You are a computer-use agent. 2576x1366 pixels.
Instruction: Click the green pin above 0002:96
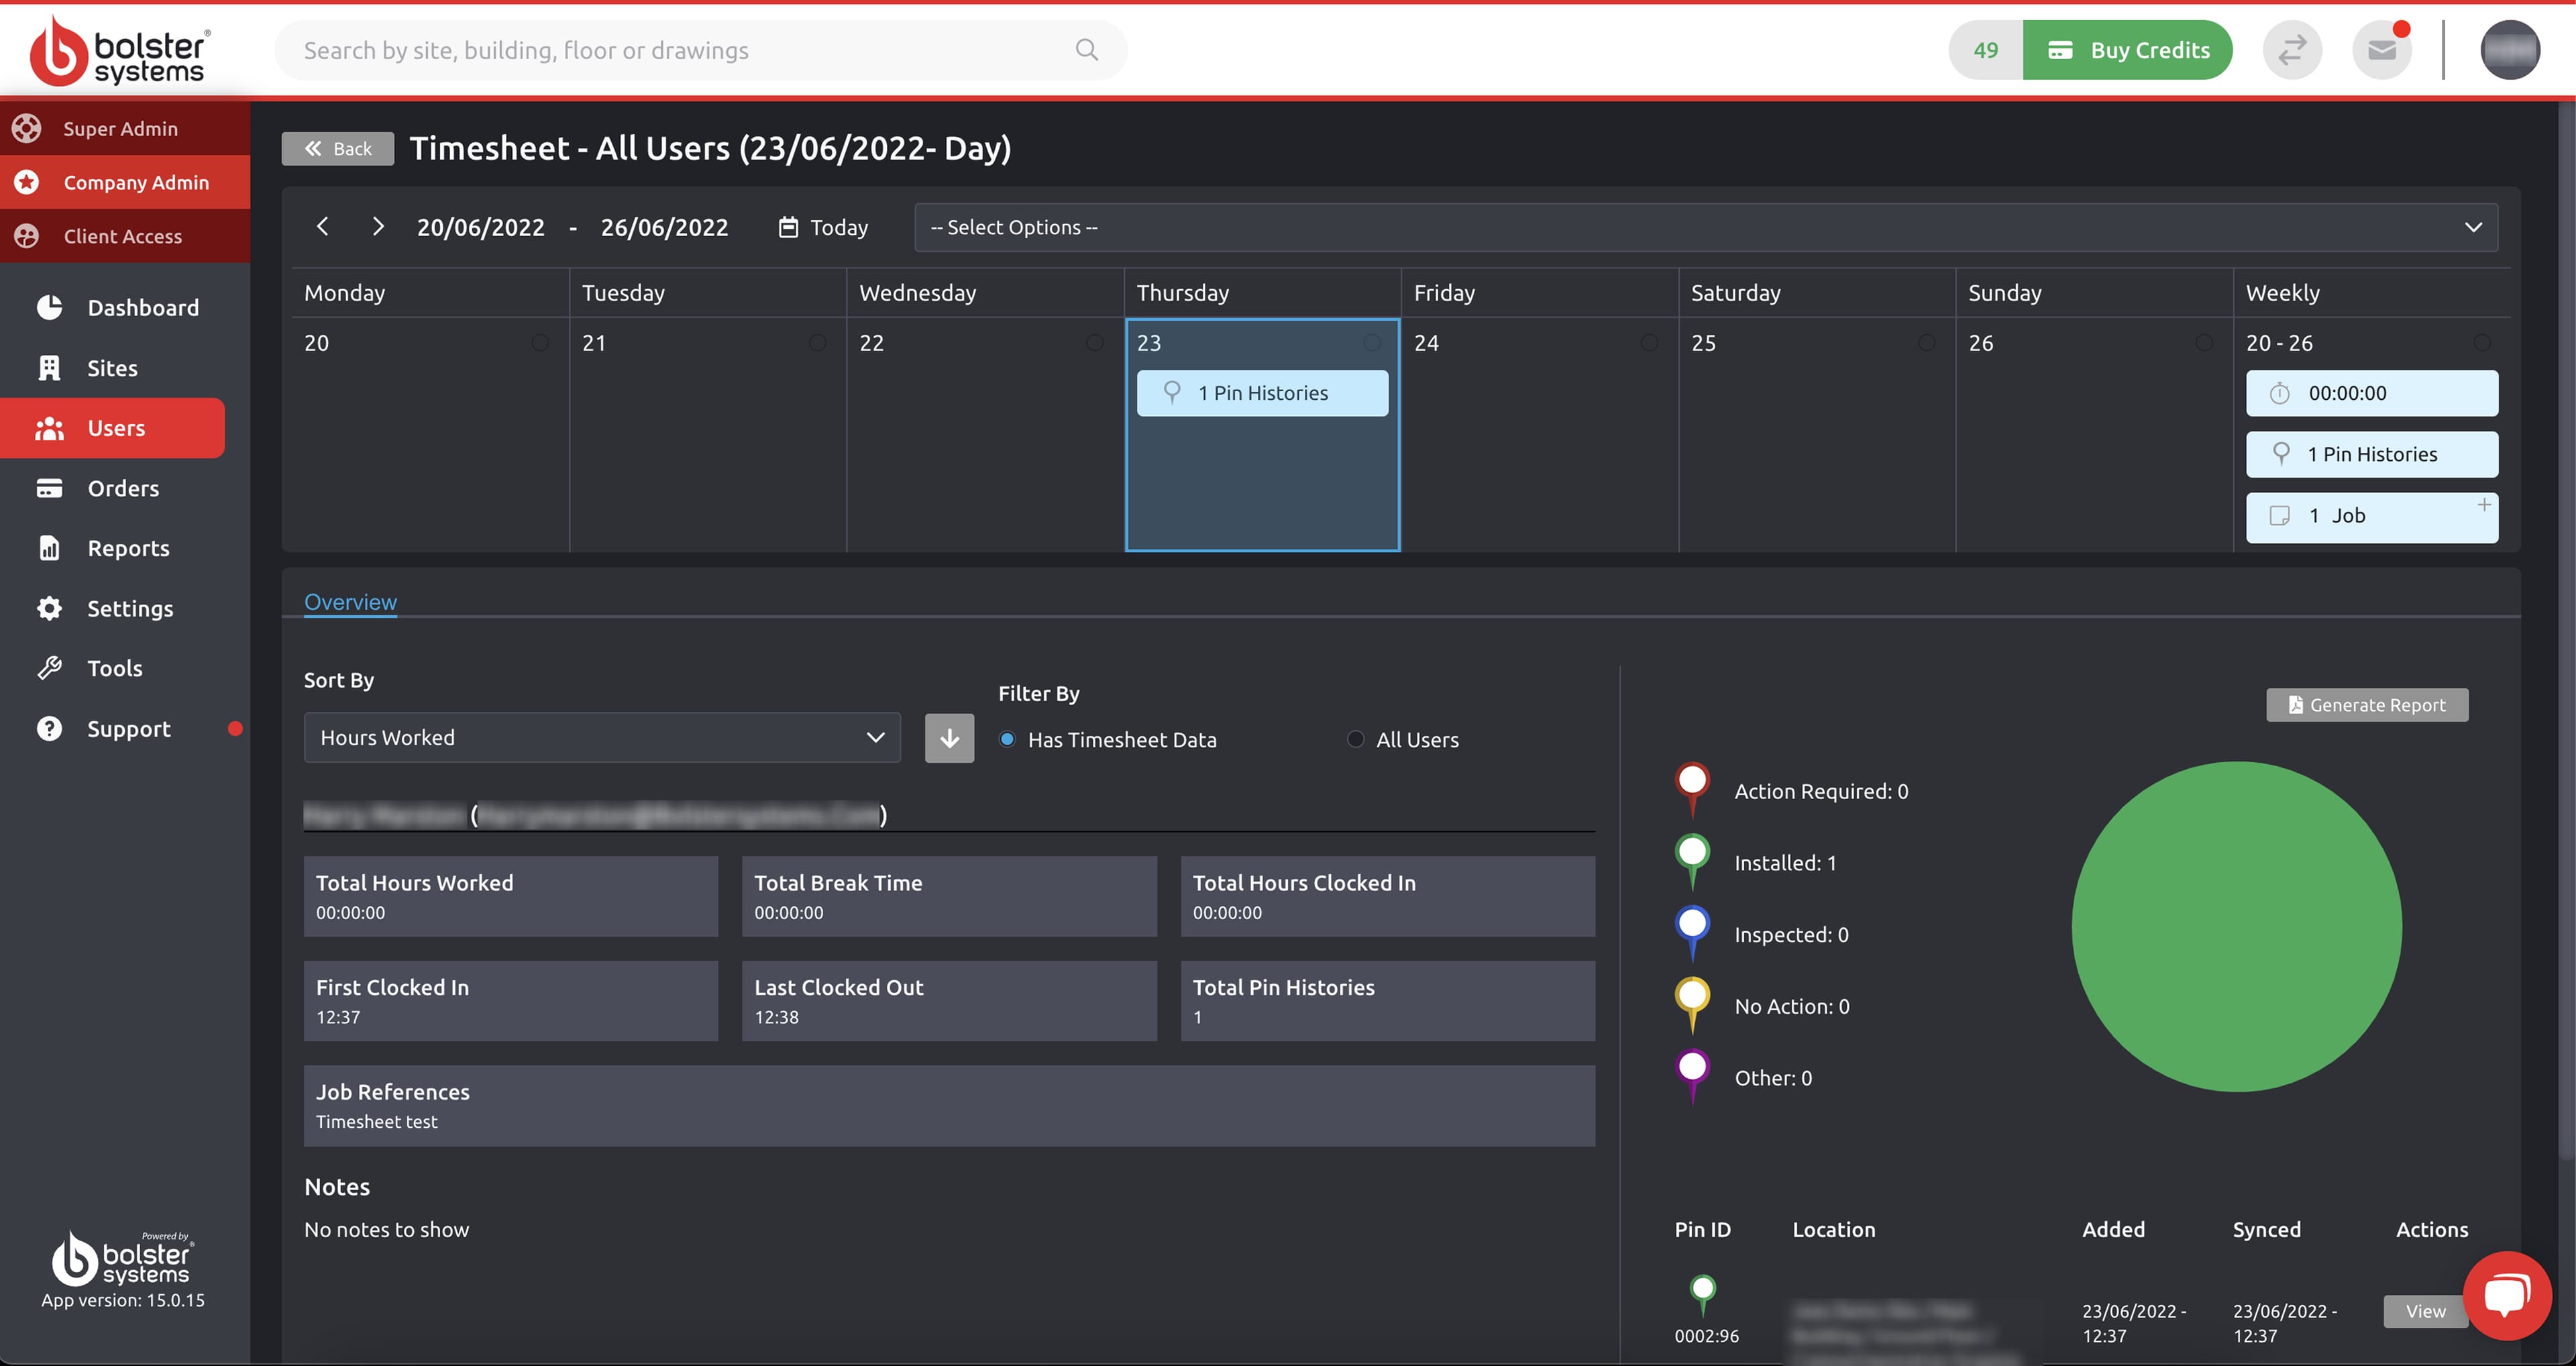(1702, 1295)
